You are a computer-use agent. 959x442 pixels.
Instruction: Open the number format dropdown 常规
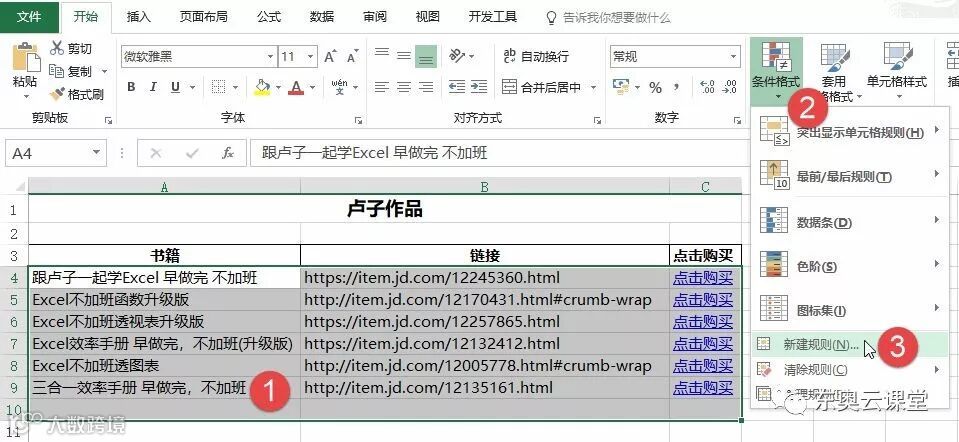click(733, 57)
